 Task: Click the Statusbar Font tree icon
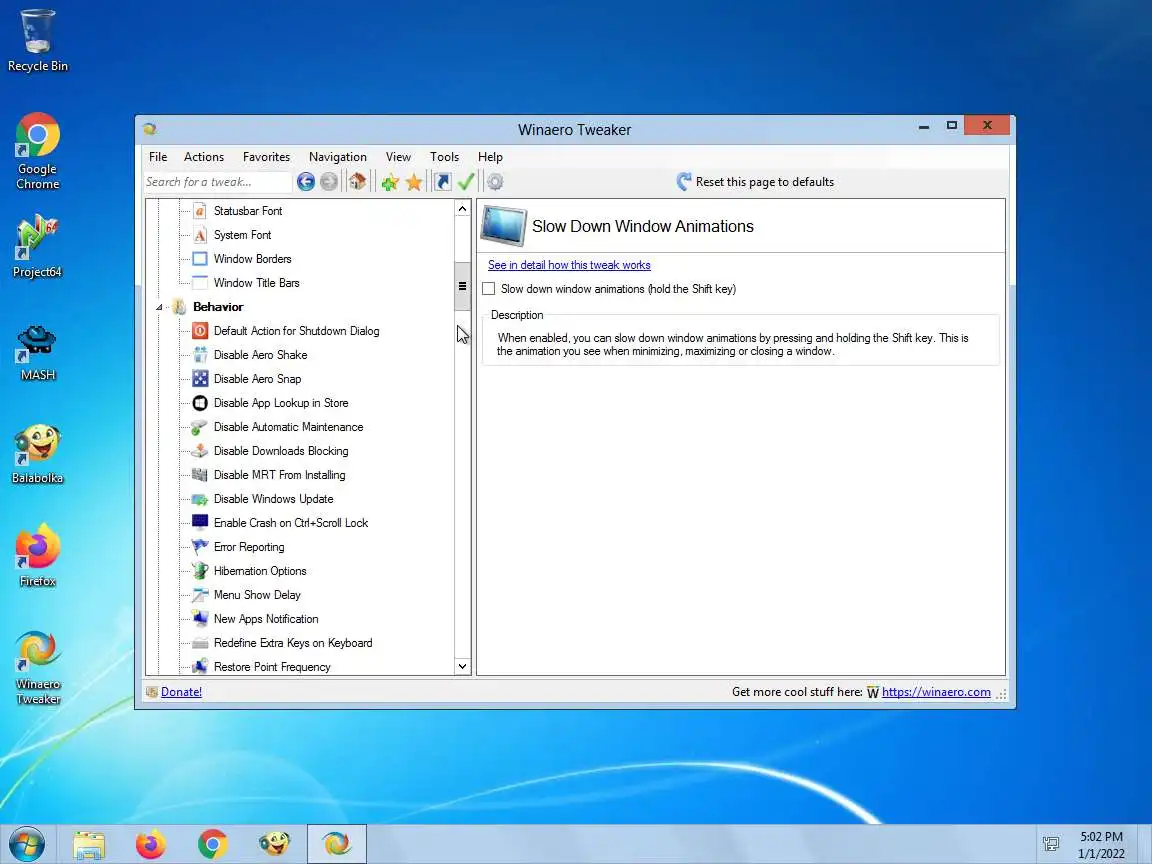200,211
